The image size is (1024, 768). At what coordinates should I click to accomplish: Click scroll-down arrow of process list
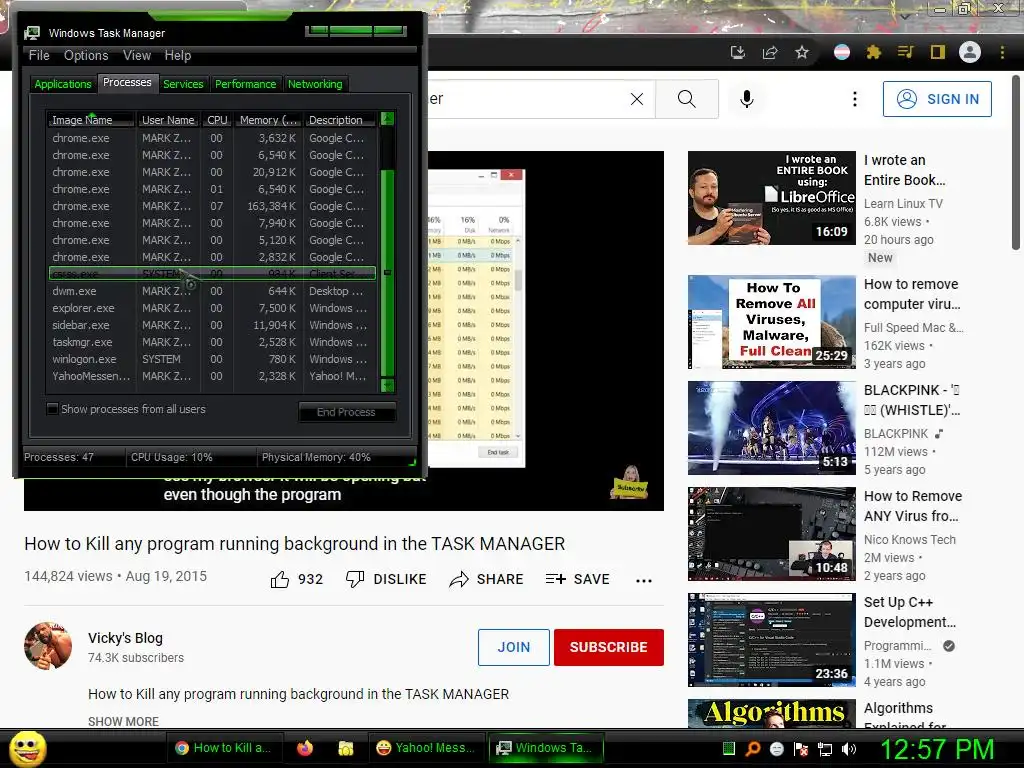click(387, 385)
